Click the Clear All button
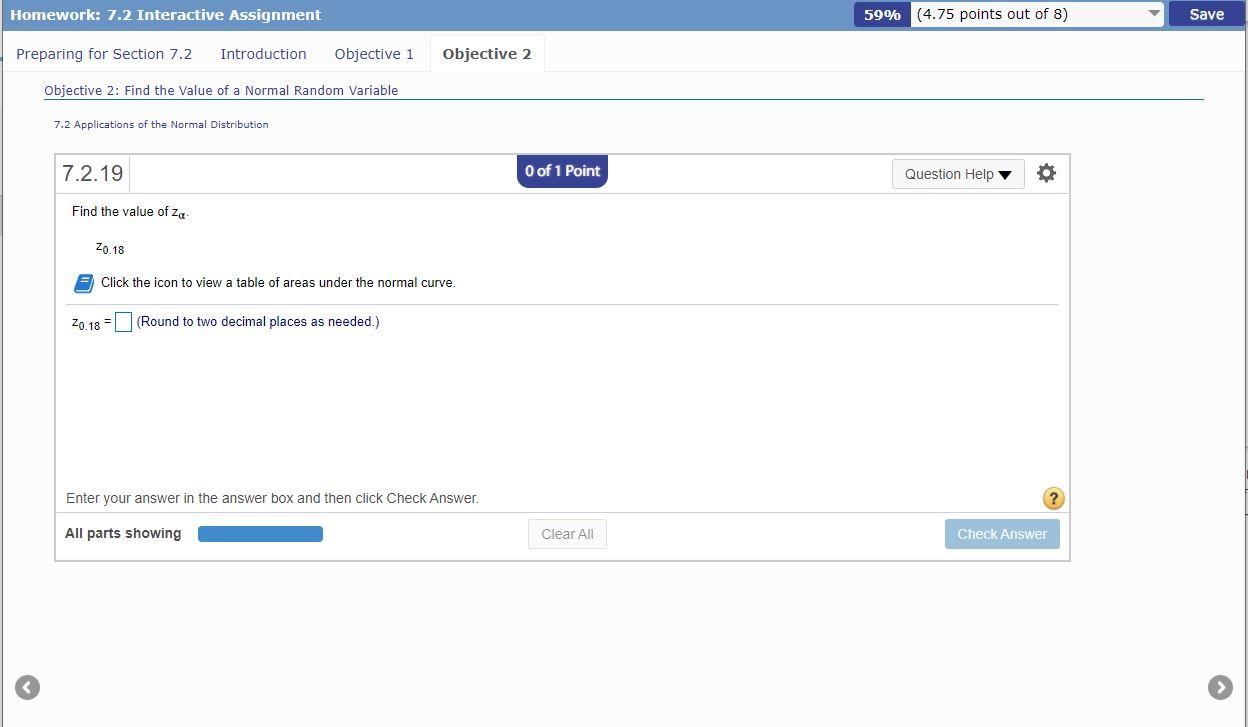 click(567, 533)
